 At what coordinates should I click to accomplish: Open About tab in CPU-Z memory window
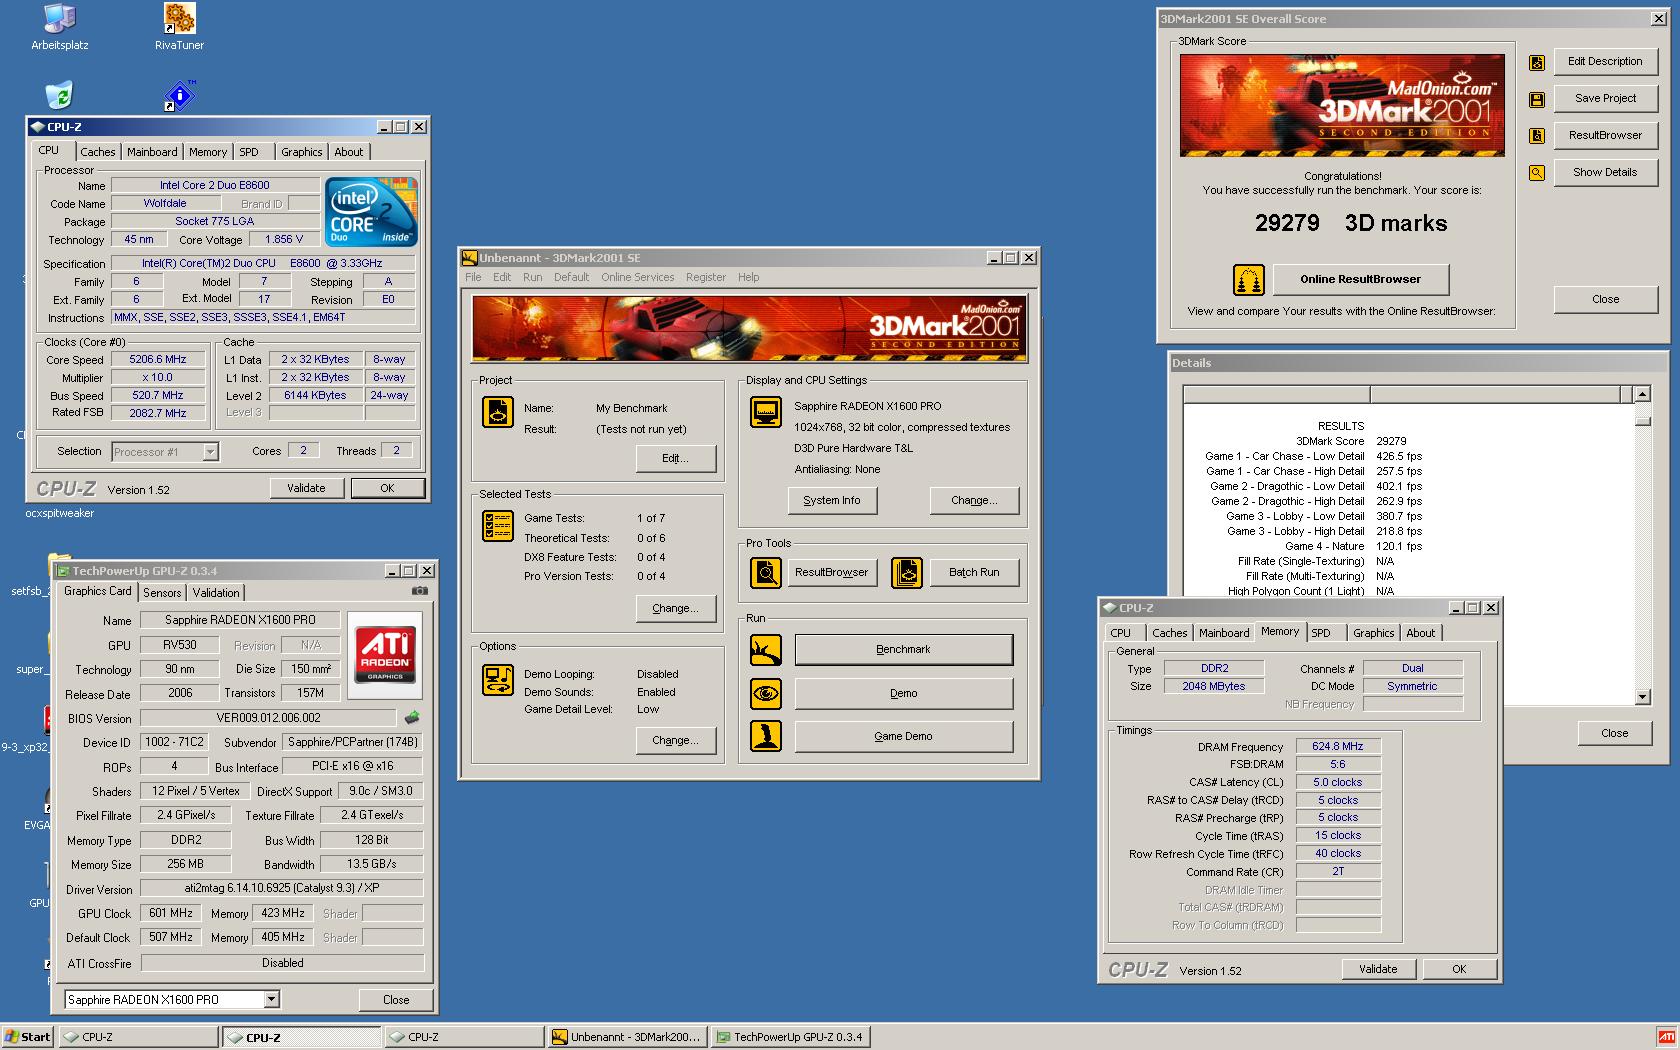click(x=1420, y=633)
